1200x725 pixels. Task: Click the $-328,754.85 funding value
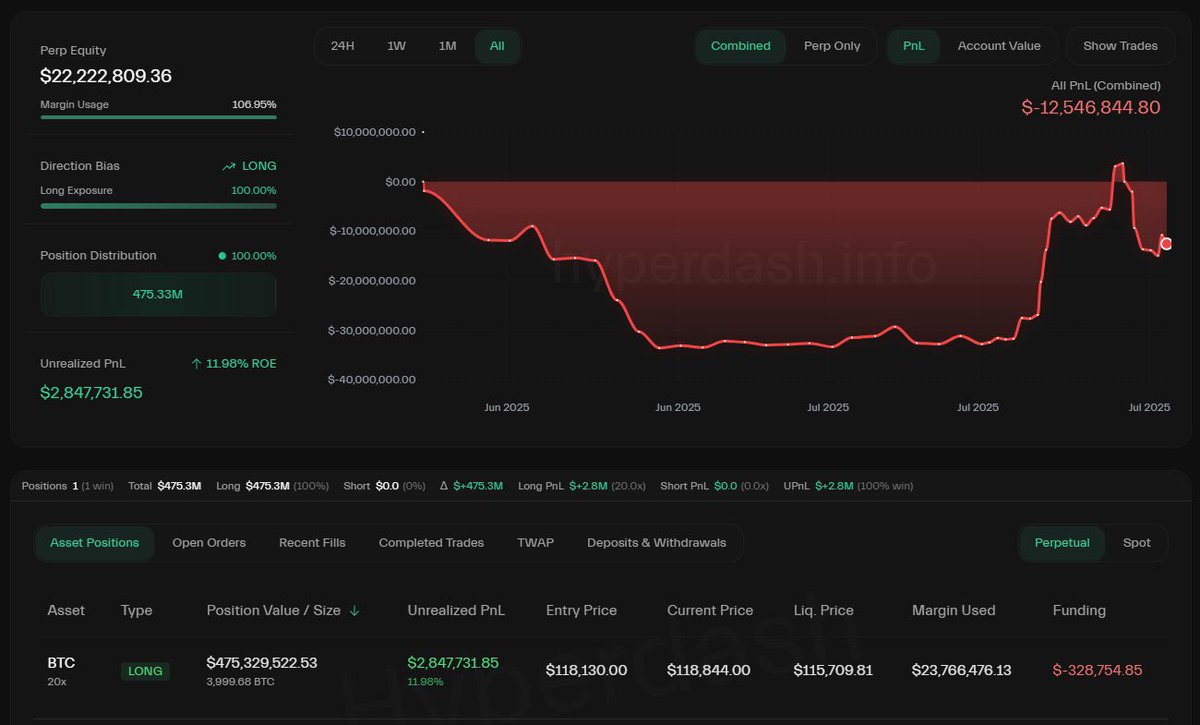(x=1097, y=670)
